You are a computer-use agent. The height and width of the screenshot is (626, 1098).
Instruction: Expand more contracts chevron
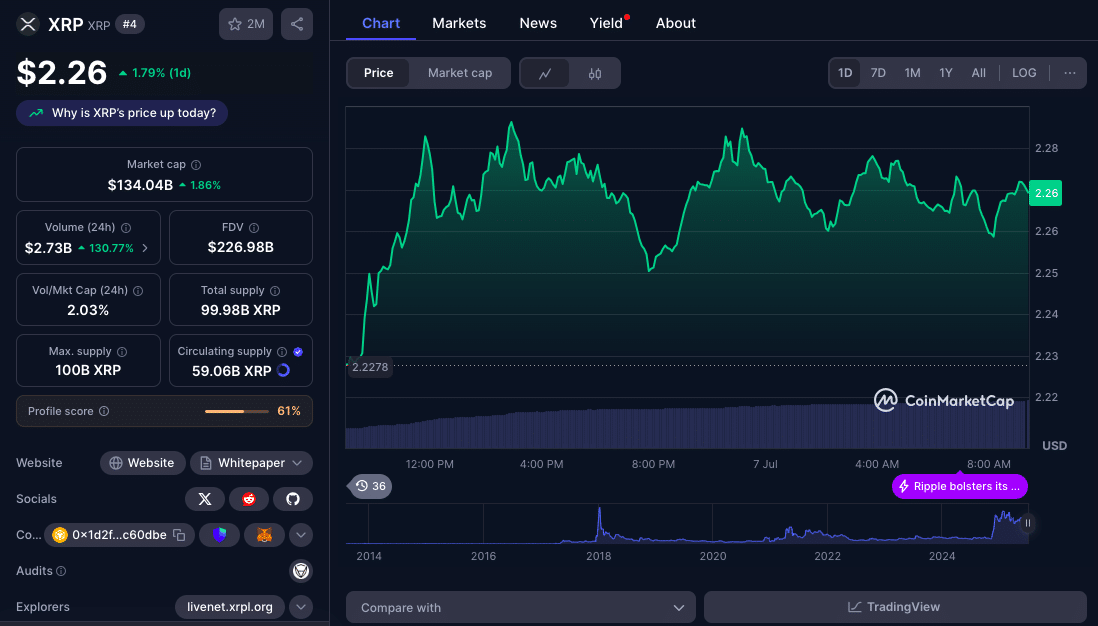[300, 535]
